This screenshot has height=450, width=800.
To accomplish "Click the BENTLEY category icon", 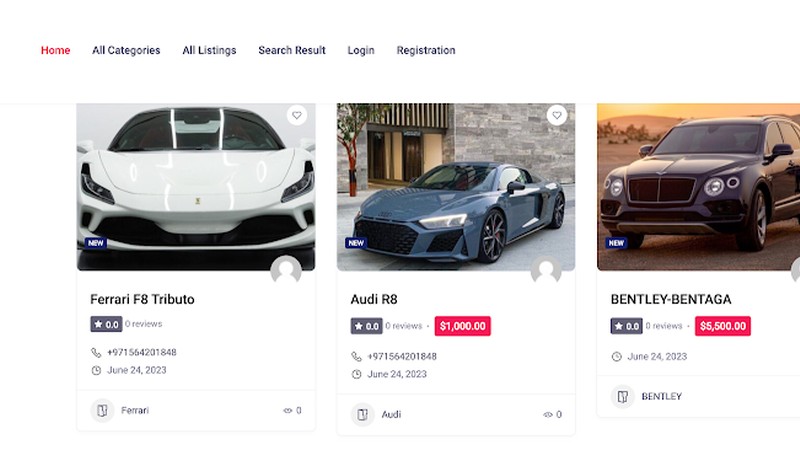I will tap(623, 396).
